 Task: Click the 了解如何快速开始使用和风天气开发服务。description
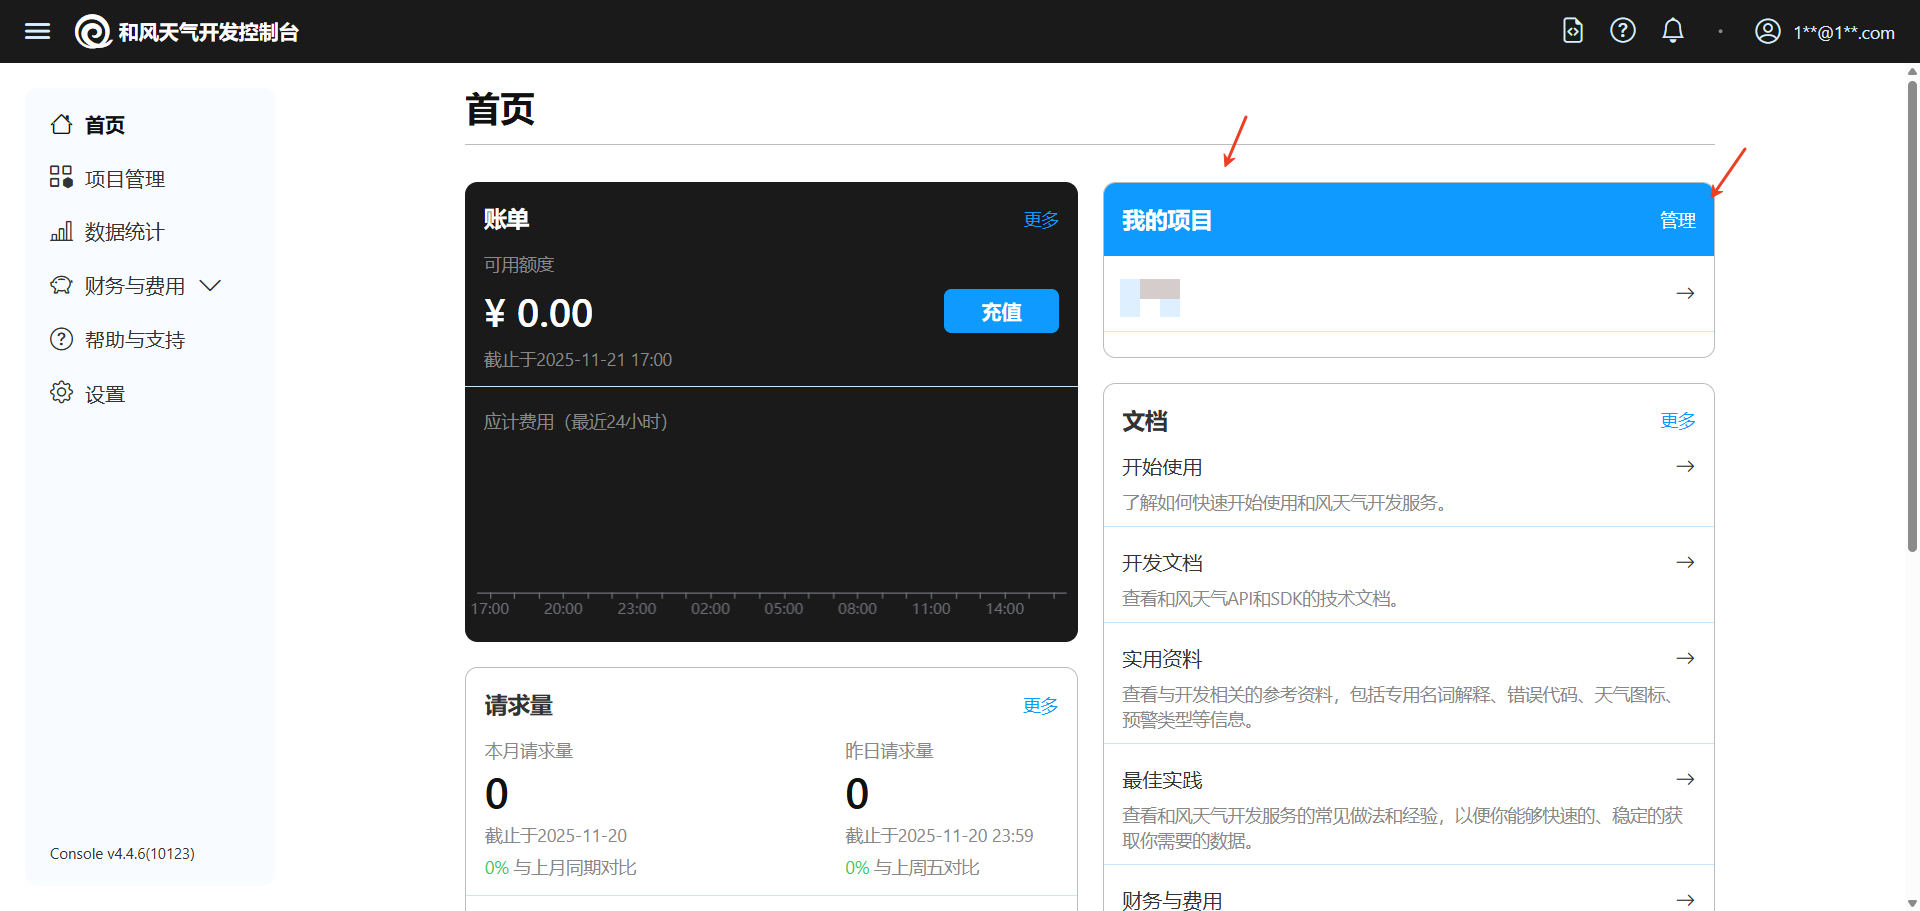point(1286,503)
